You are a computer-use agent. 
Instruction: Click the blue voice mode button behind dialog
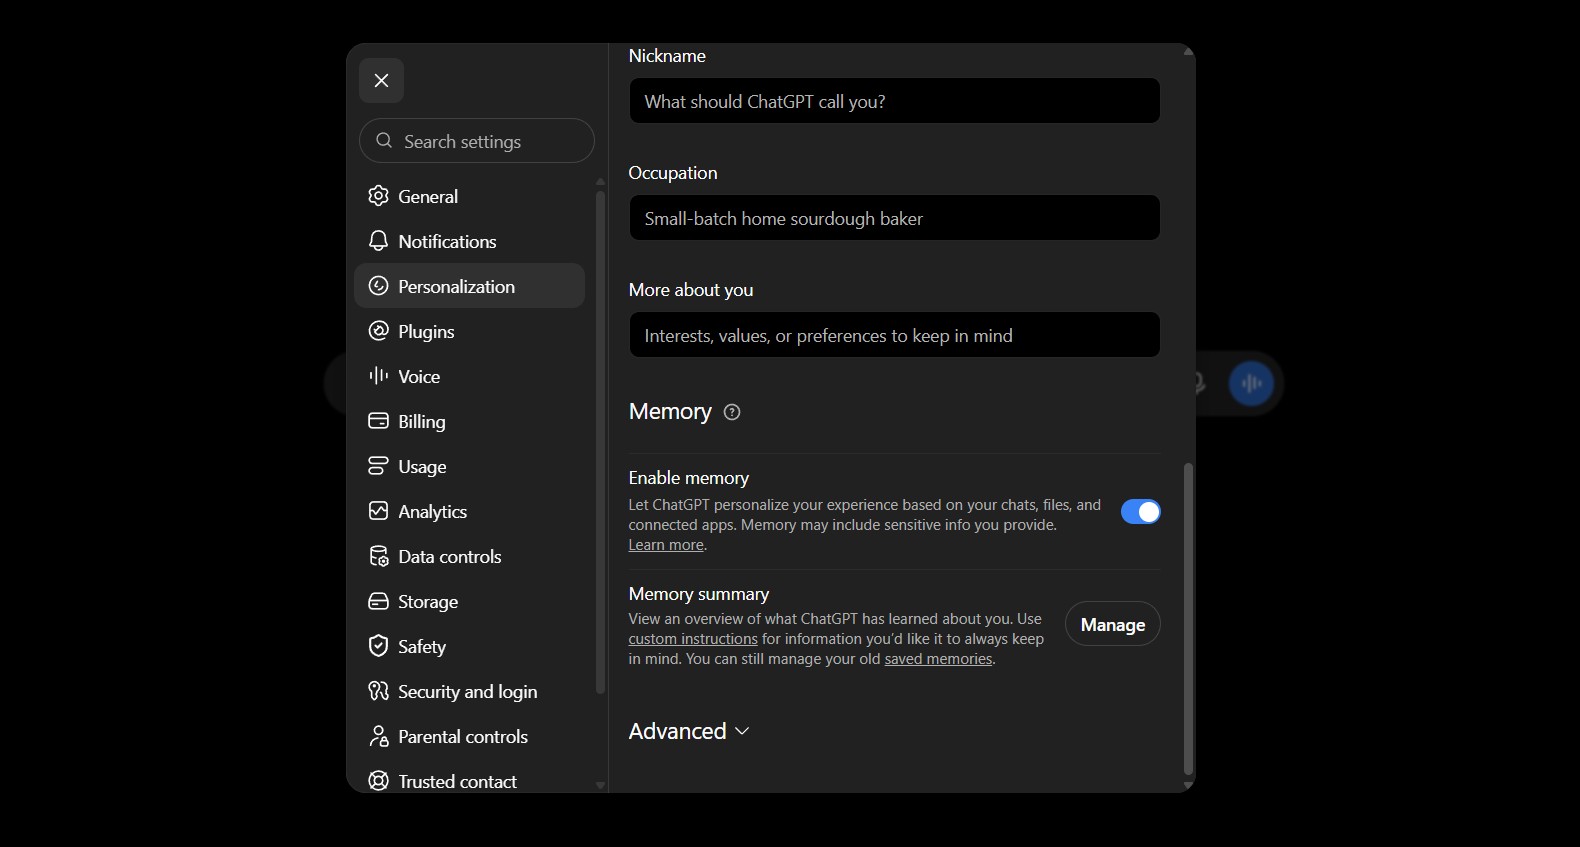pyautogui.click(x=1251, y=383)
